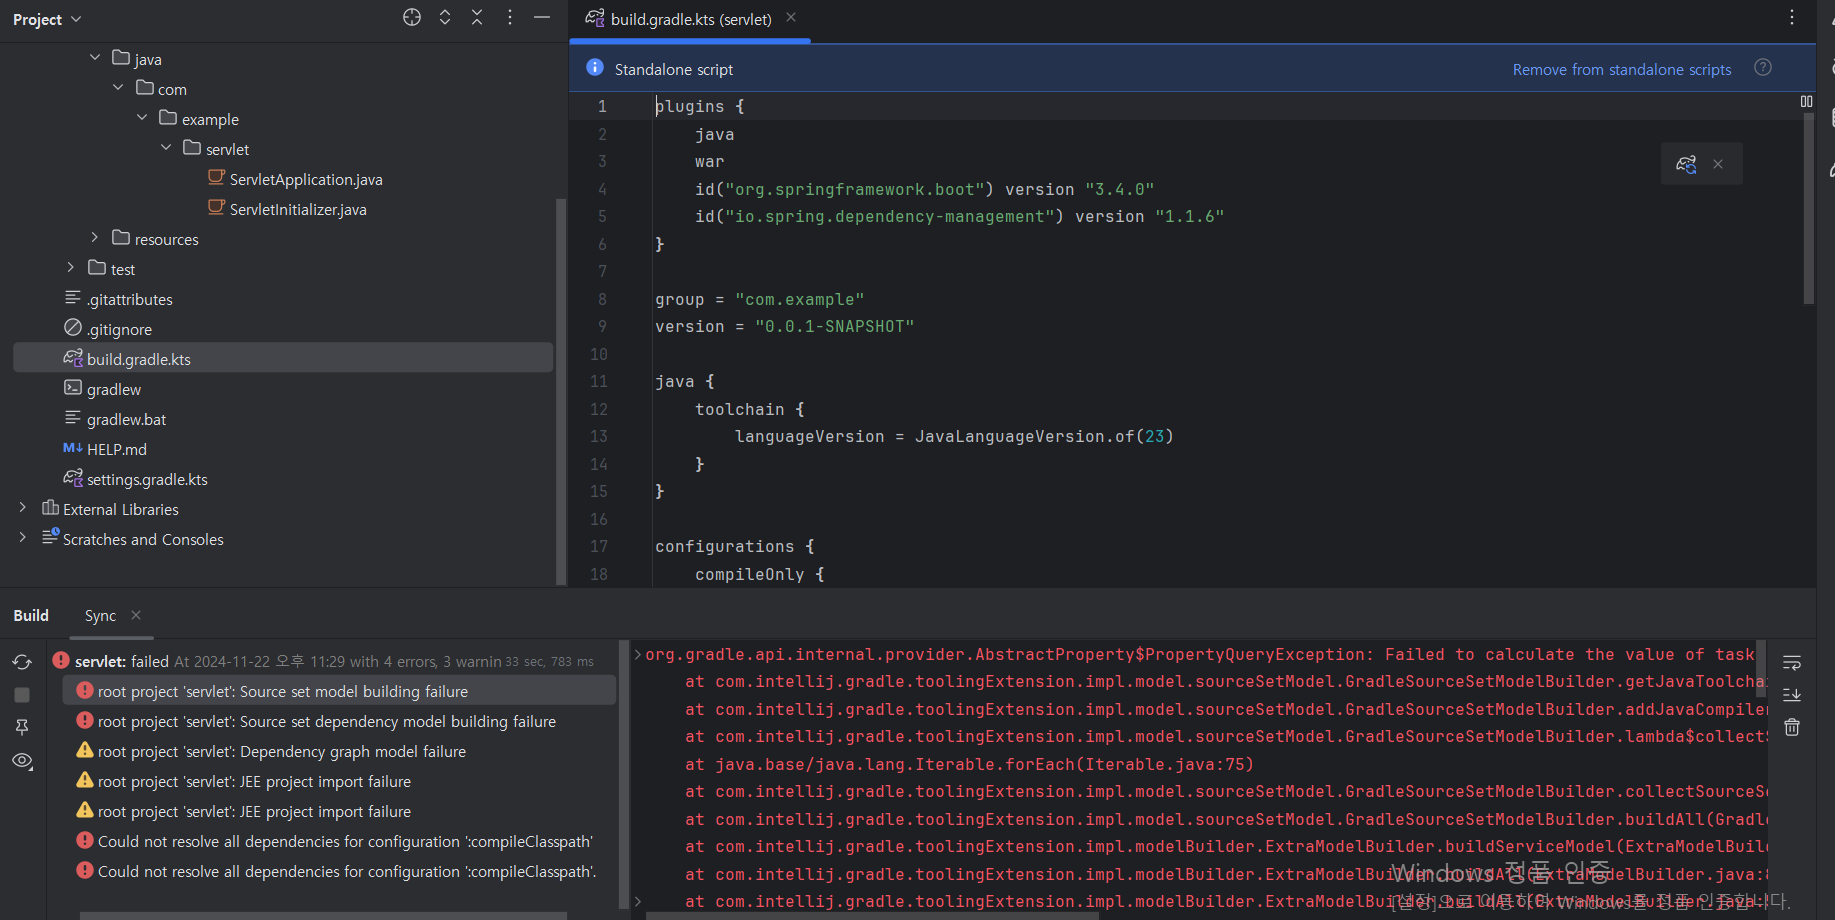
Task: Close the build.gradle.kts editor tab
Action: coord(791,17)
